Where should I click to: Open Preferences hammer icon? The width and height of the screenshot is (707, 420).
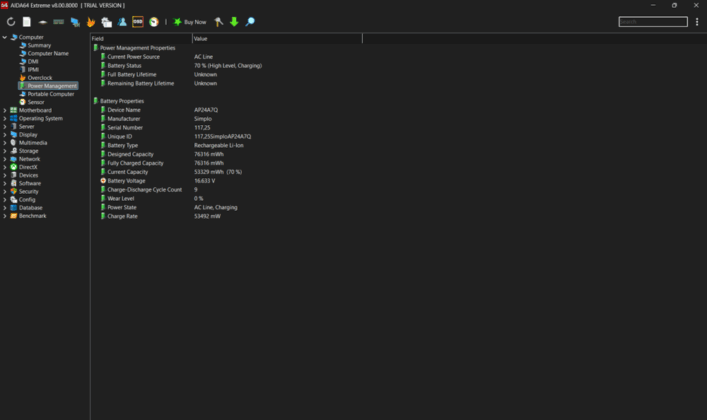pyautogui.click(x=219, y=22)
